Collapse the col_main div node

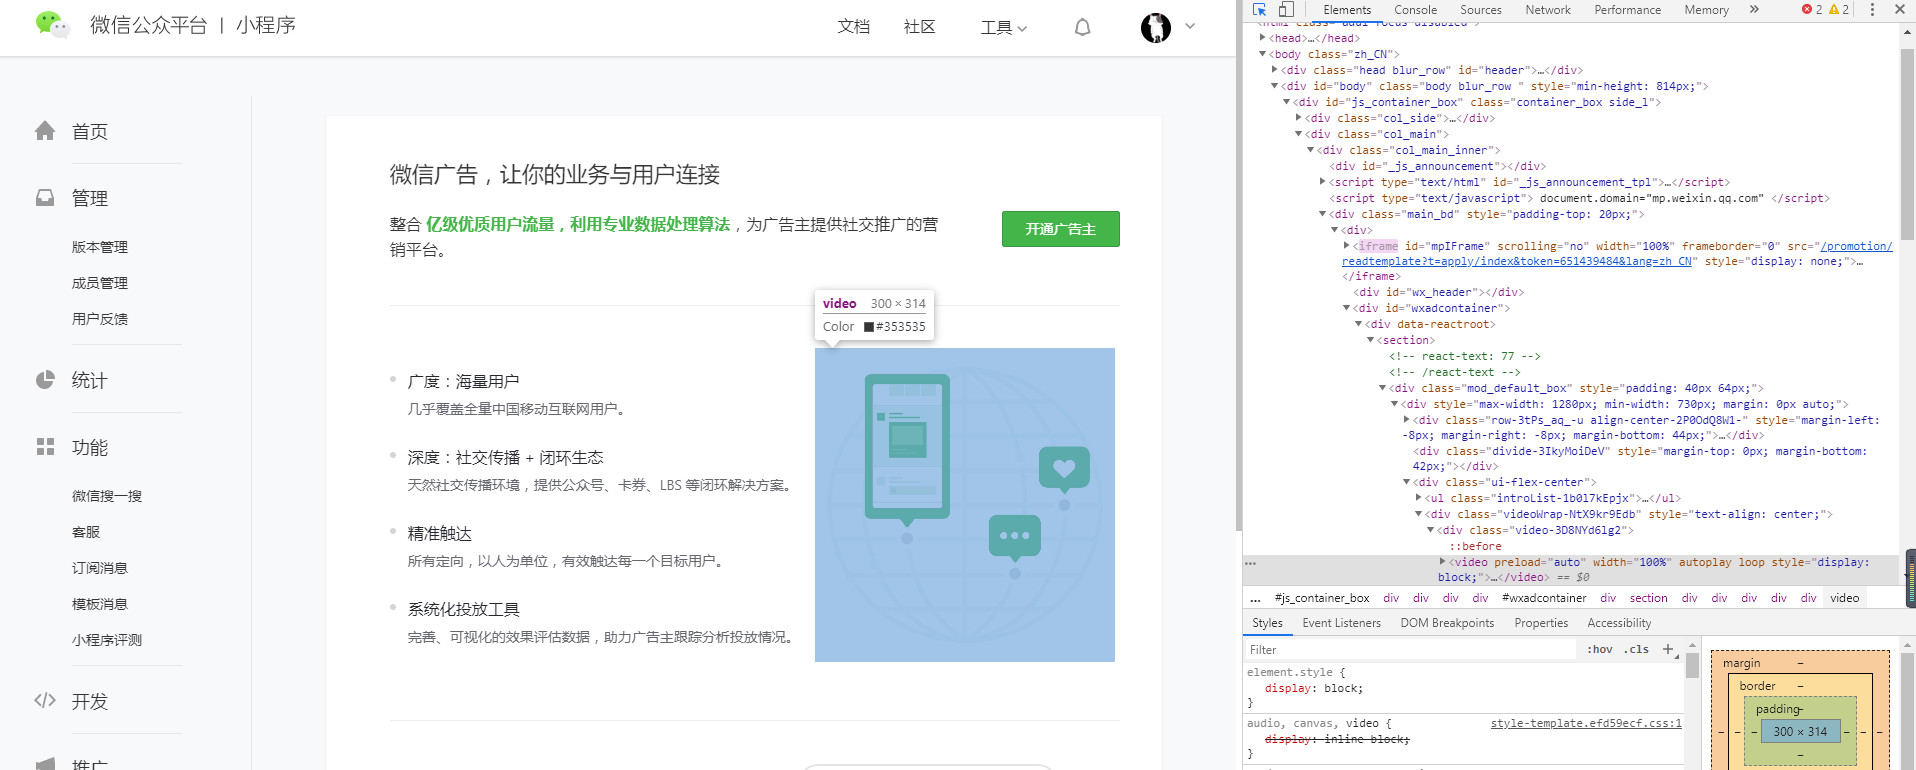(x=1299, y=134)
